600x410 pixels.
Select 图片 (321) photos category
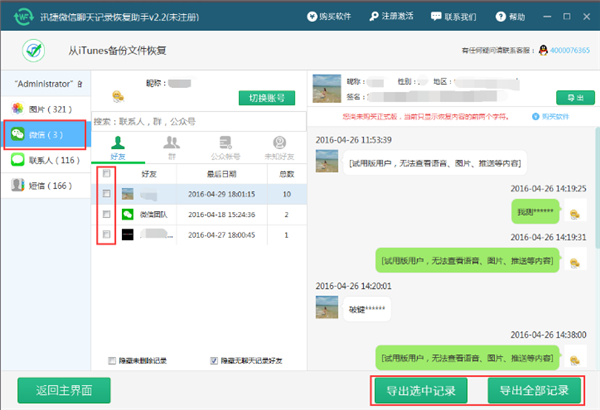tap(46, 109)
